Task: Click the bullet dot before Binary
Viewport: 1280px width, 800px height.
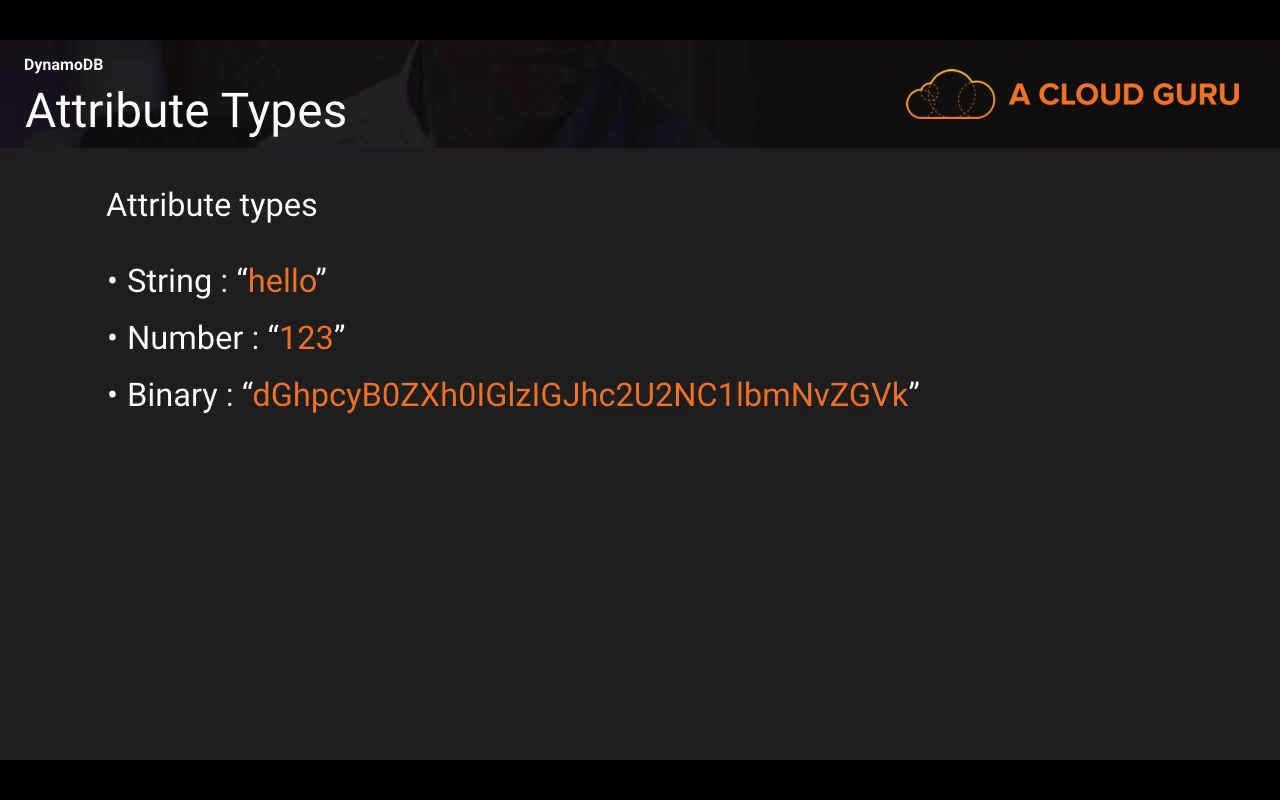Action: pyautogui.click(x=112, y=395)
